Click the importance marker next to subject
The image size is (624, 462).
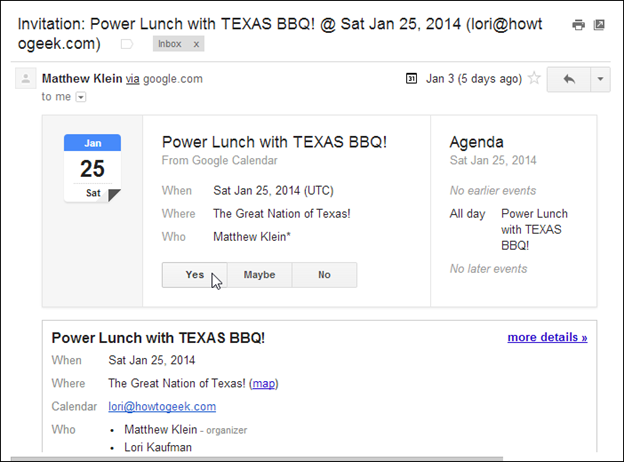[x=127, y=44]
